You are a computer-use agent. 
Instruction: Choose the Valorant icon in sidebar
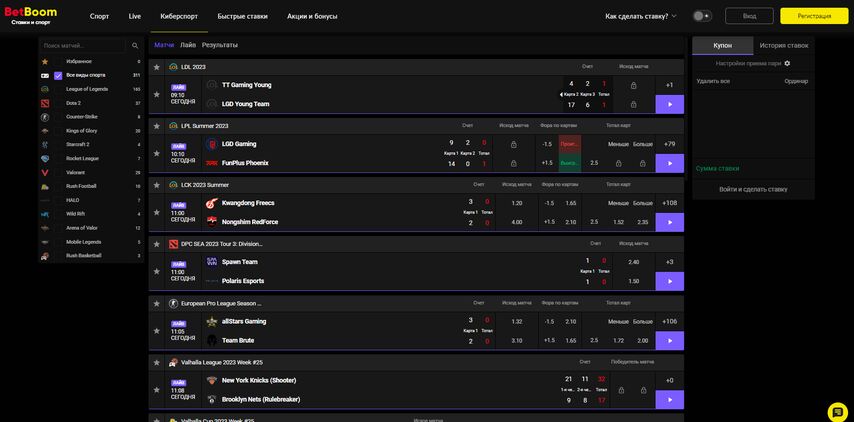45,173
